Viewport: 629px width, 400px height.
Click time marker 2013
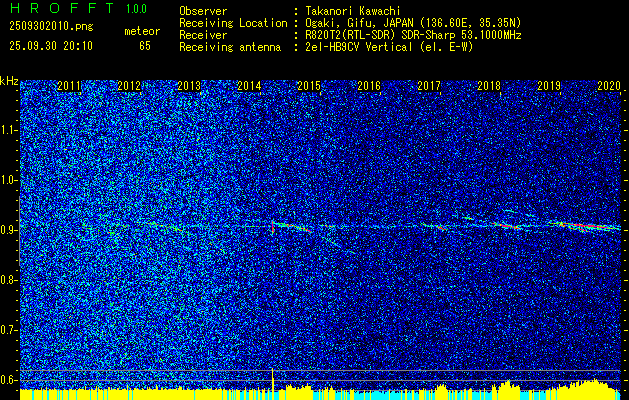(189, 85)
